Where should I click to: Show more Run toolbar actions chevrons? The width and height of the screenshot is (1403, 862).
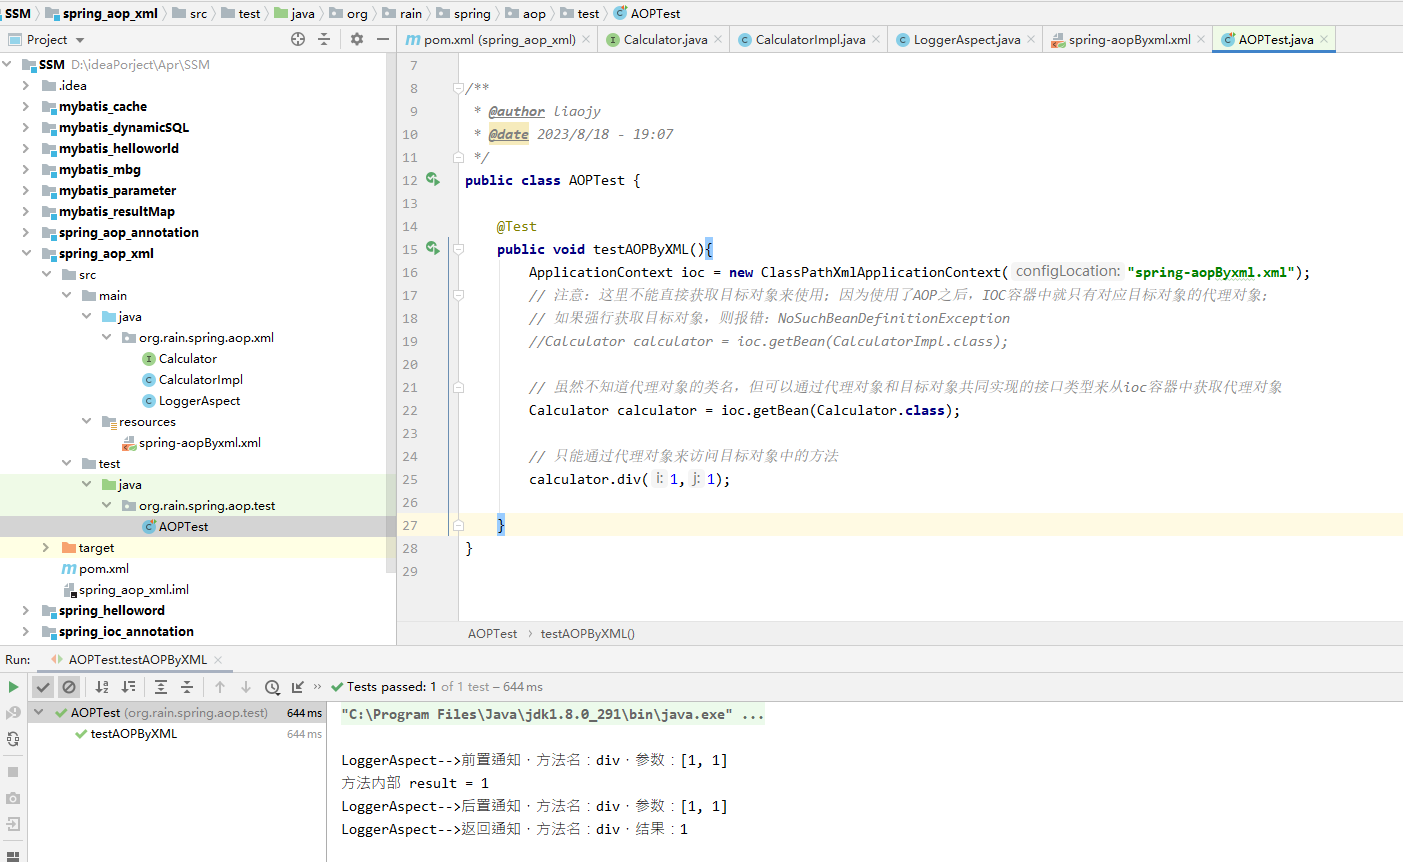pos(318,687)
